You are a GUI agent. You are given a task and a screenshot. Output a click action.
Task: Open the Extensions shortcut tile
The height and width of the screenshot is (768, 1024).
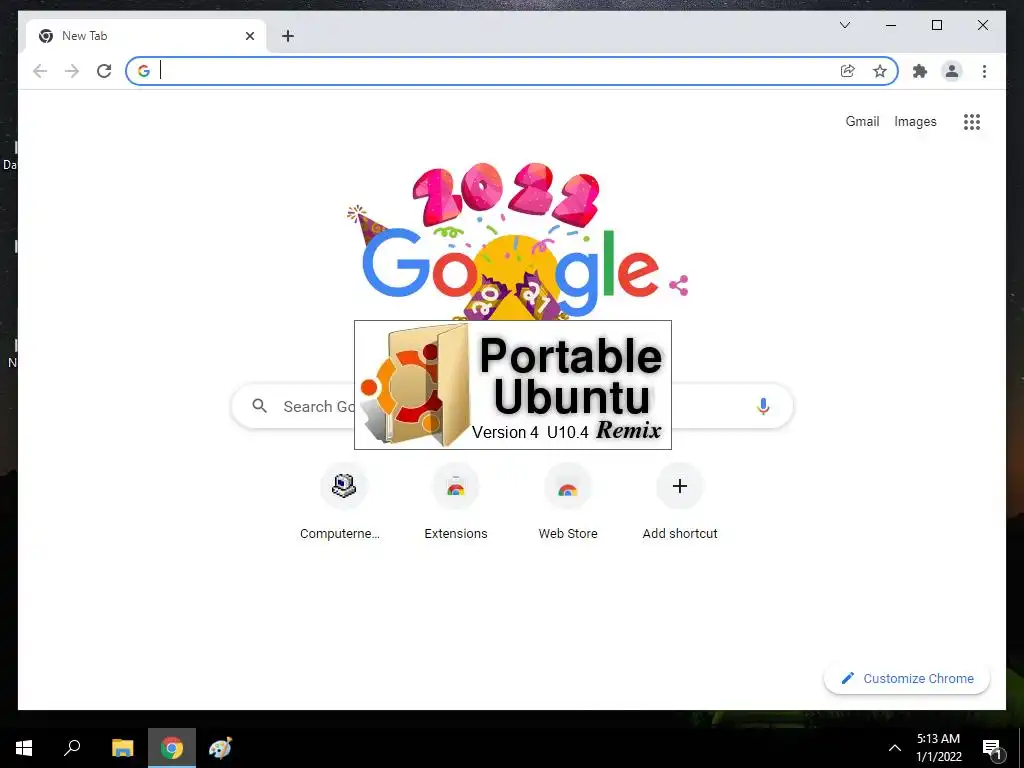pos(455,502)
